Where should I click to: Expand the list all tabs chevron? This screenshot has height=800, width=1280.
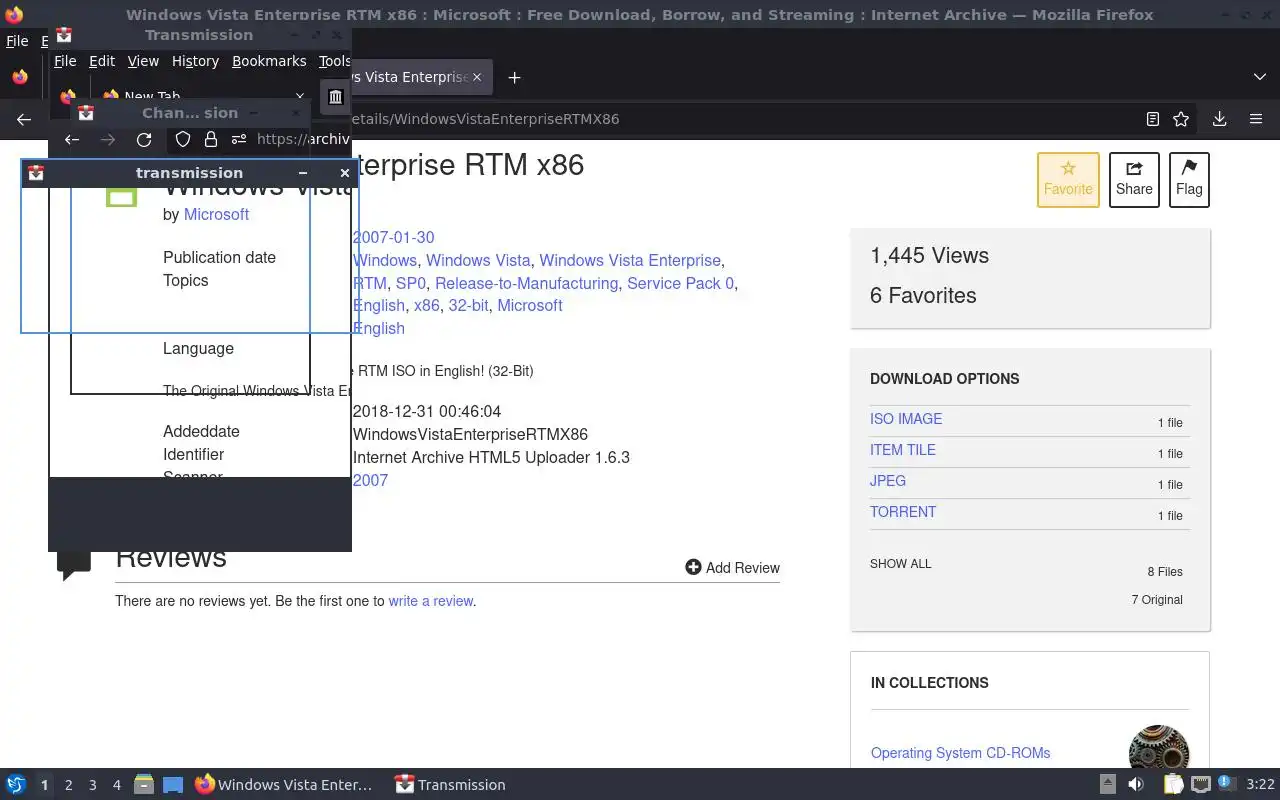click(x=1259, y=77)
